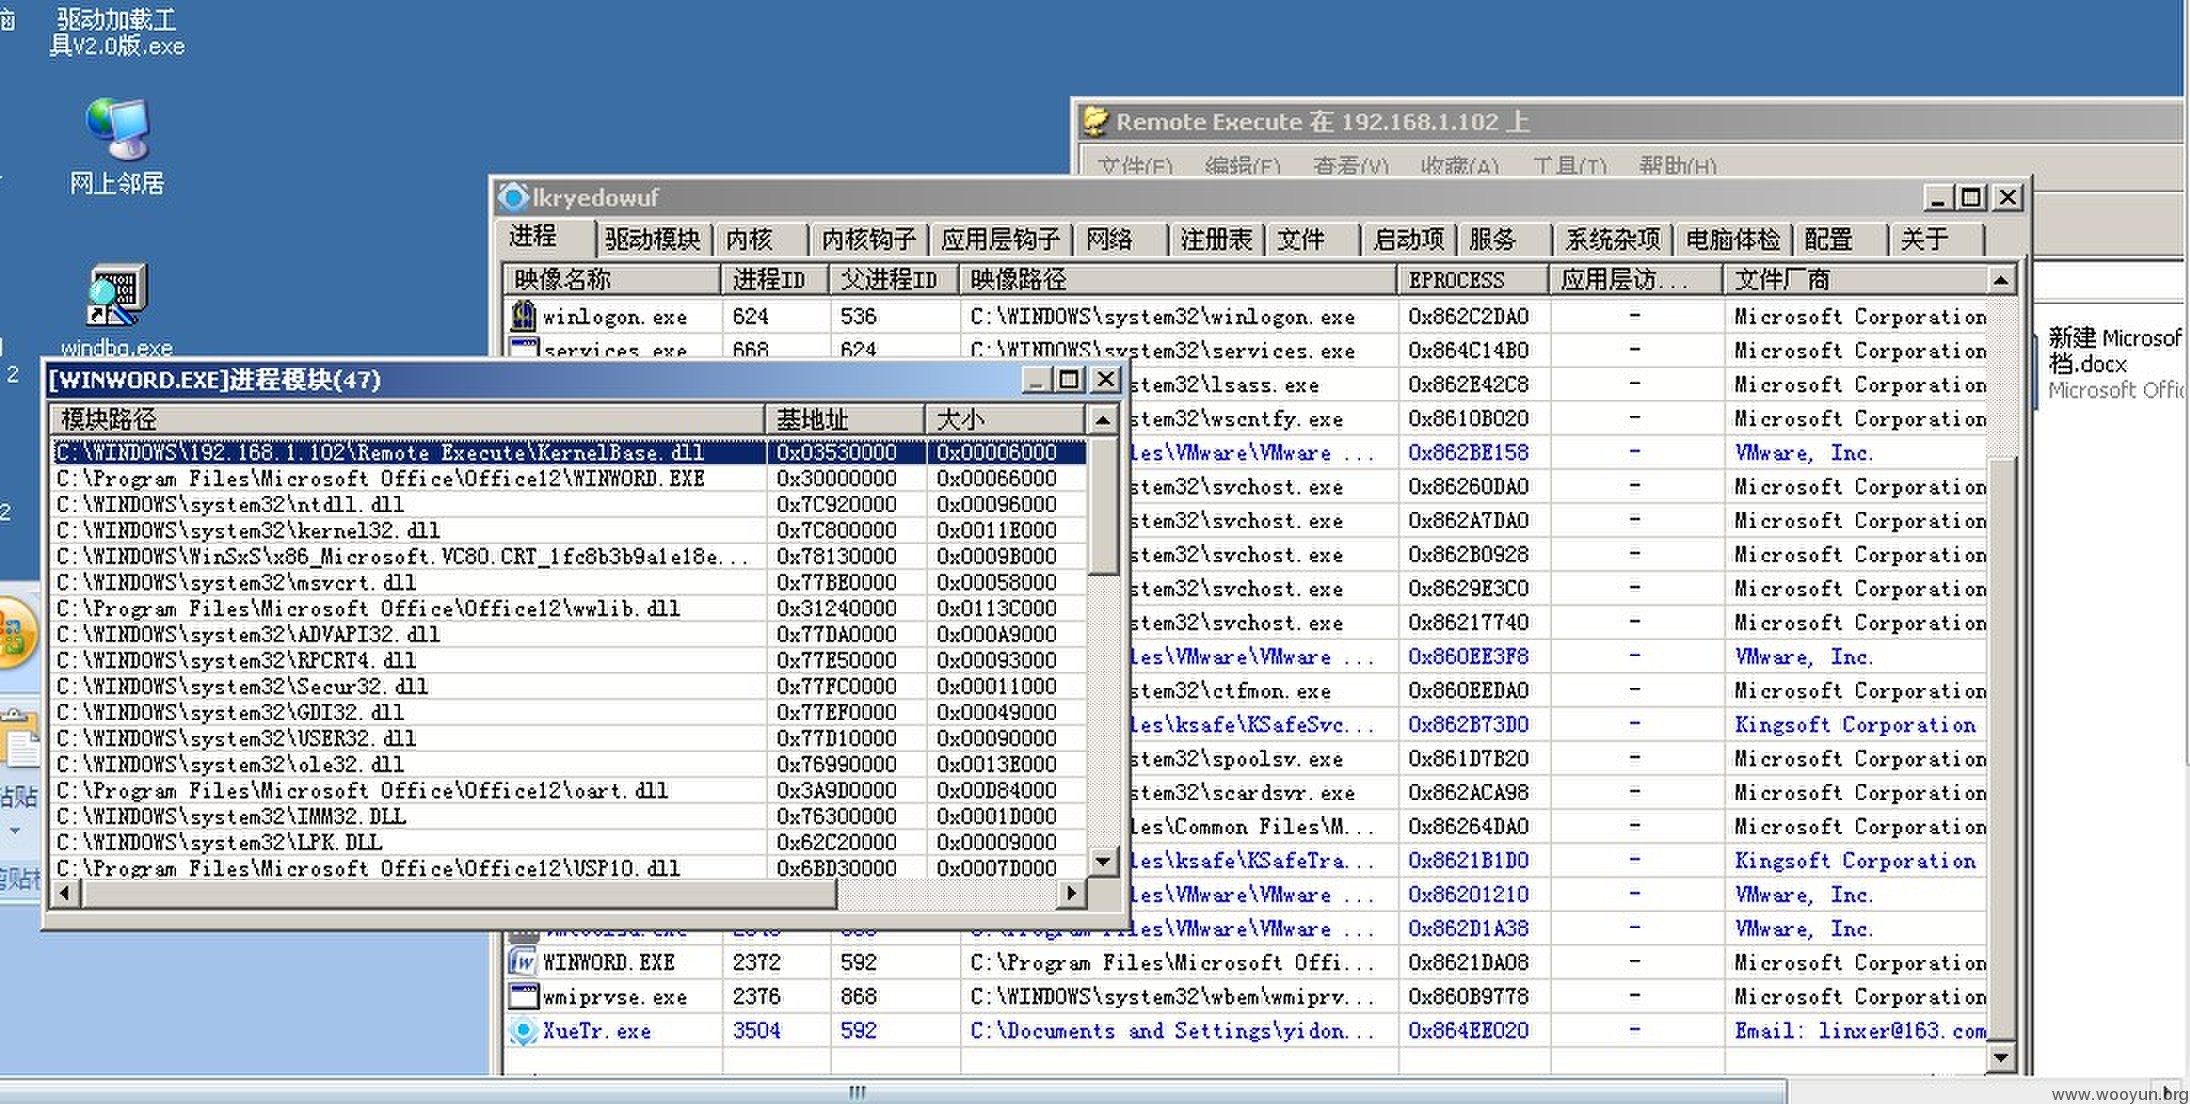Click the Remote Execute window title icon

click(1097, 121)
